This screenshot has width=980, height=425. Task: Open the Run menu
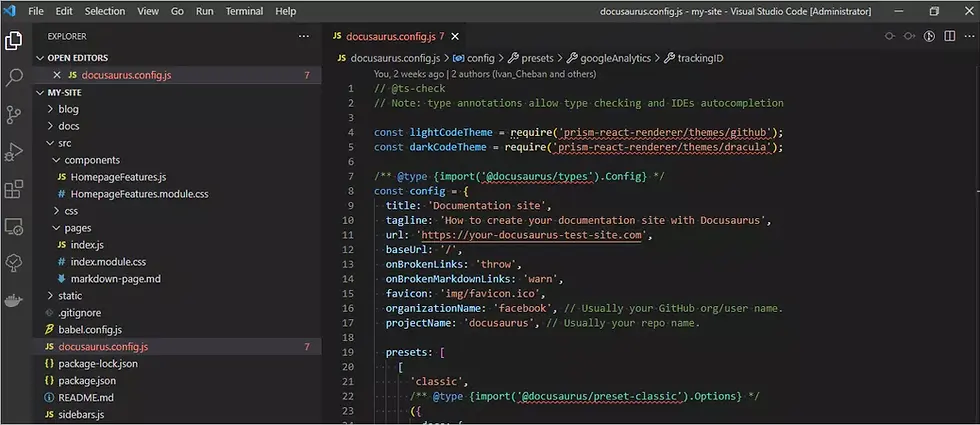(204, 11)
